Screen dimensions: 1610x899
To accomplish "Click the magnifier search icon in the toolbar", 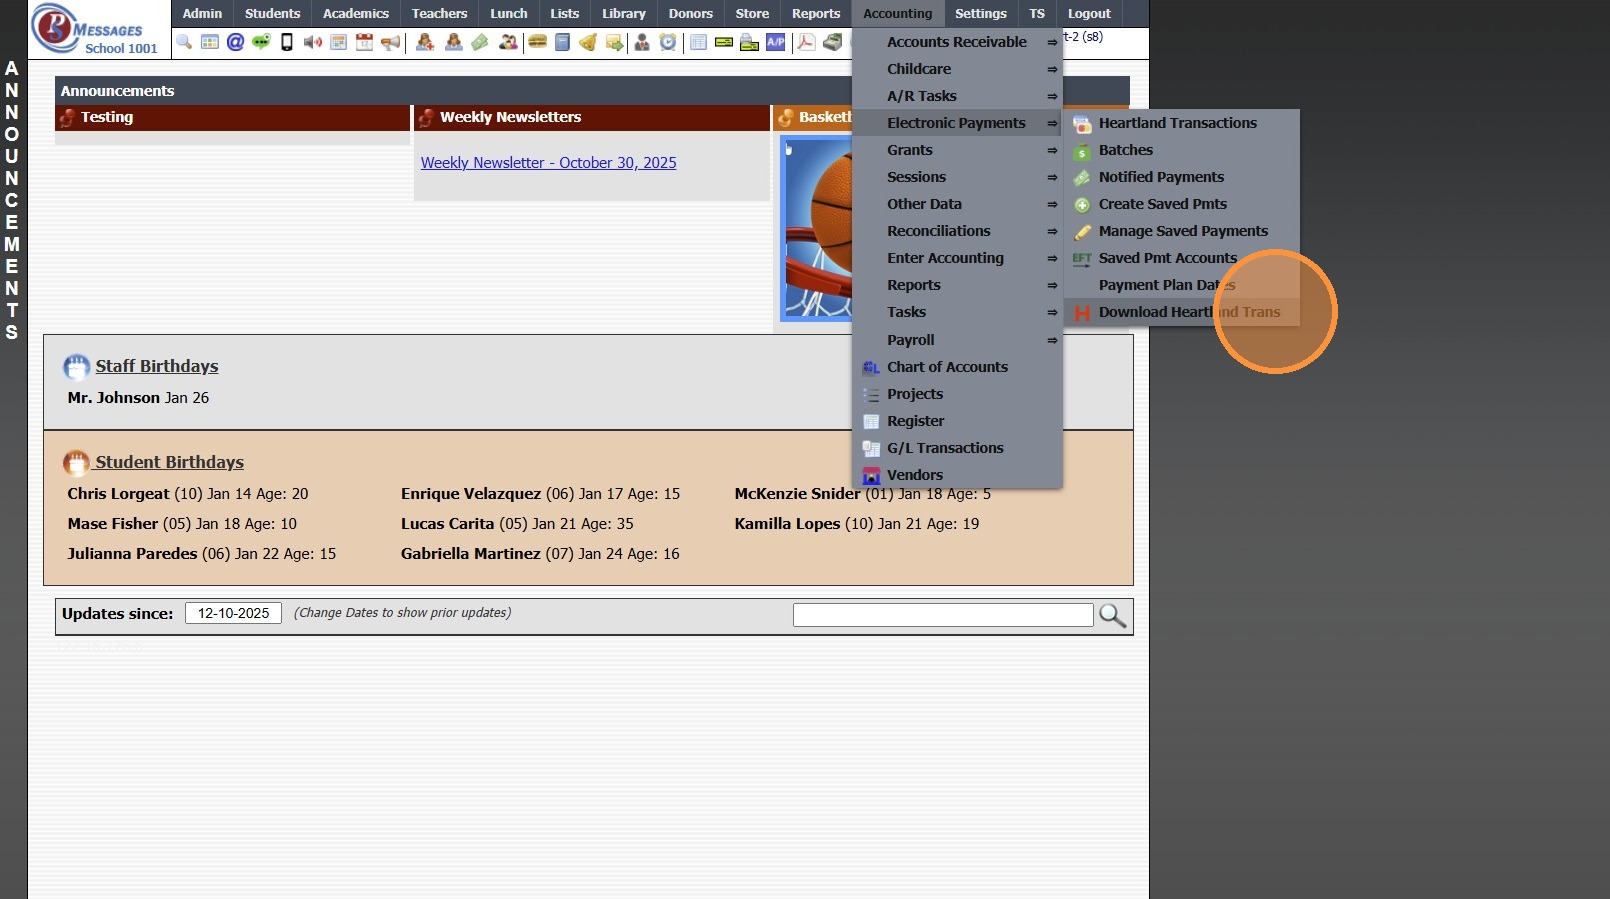I will [184, 42].
